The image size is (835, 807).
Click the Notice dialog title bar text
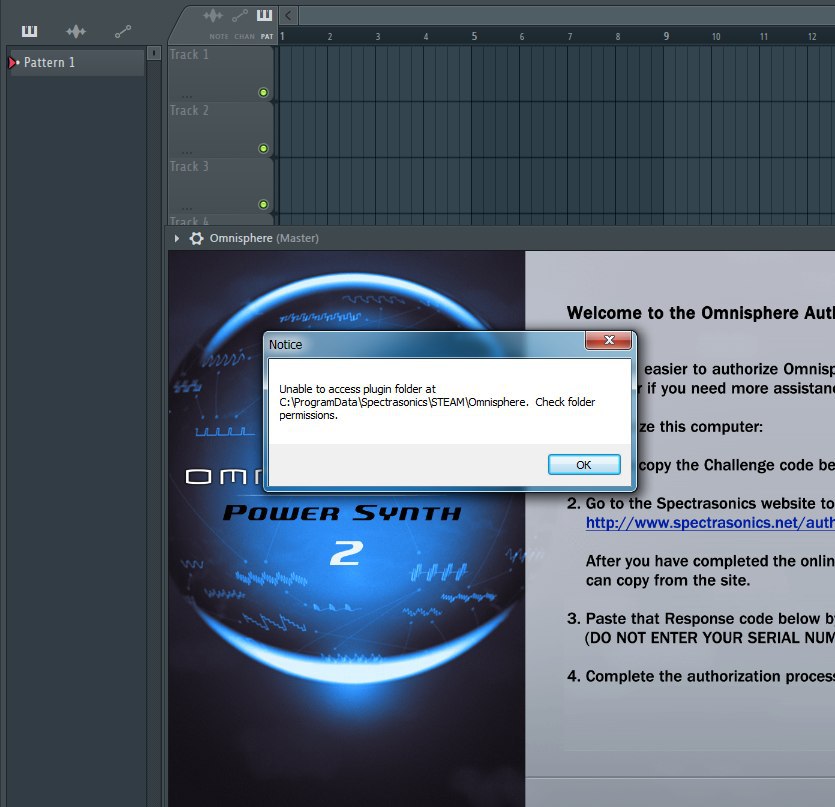click(x=285, y=345)
